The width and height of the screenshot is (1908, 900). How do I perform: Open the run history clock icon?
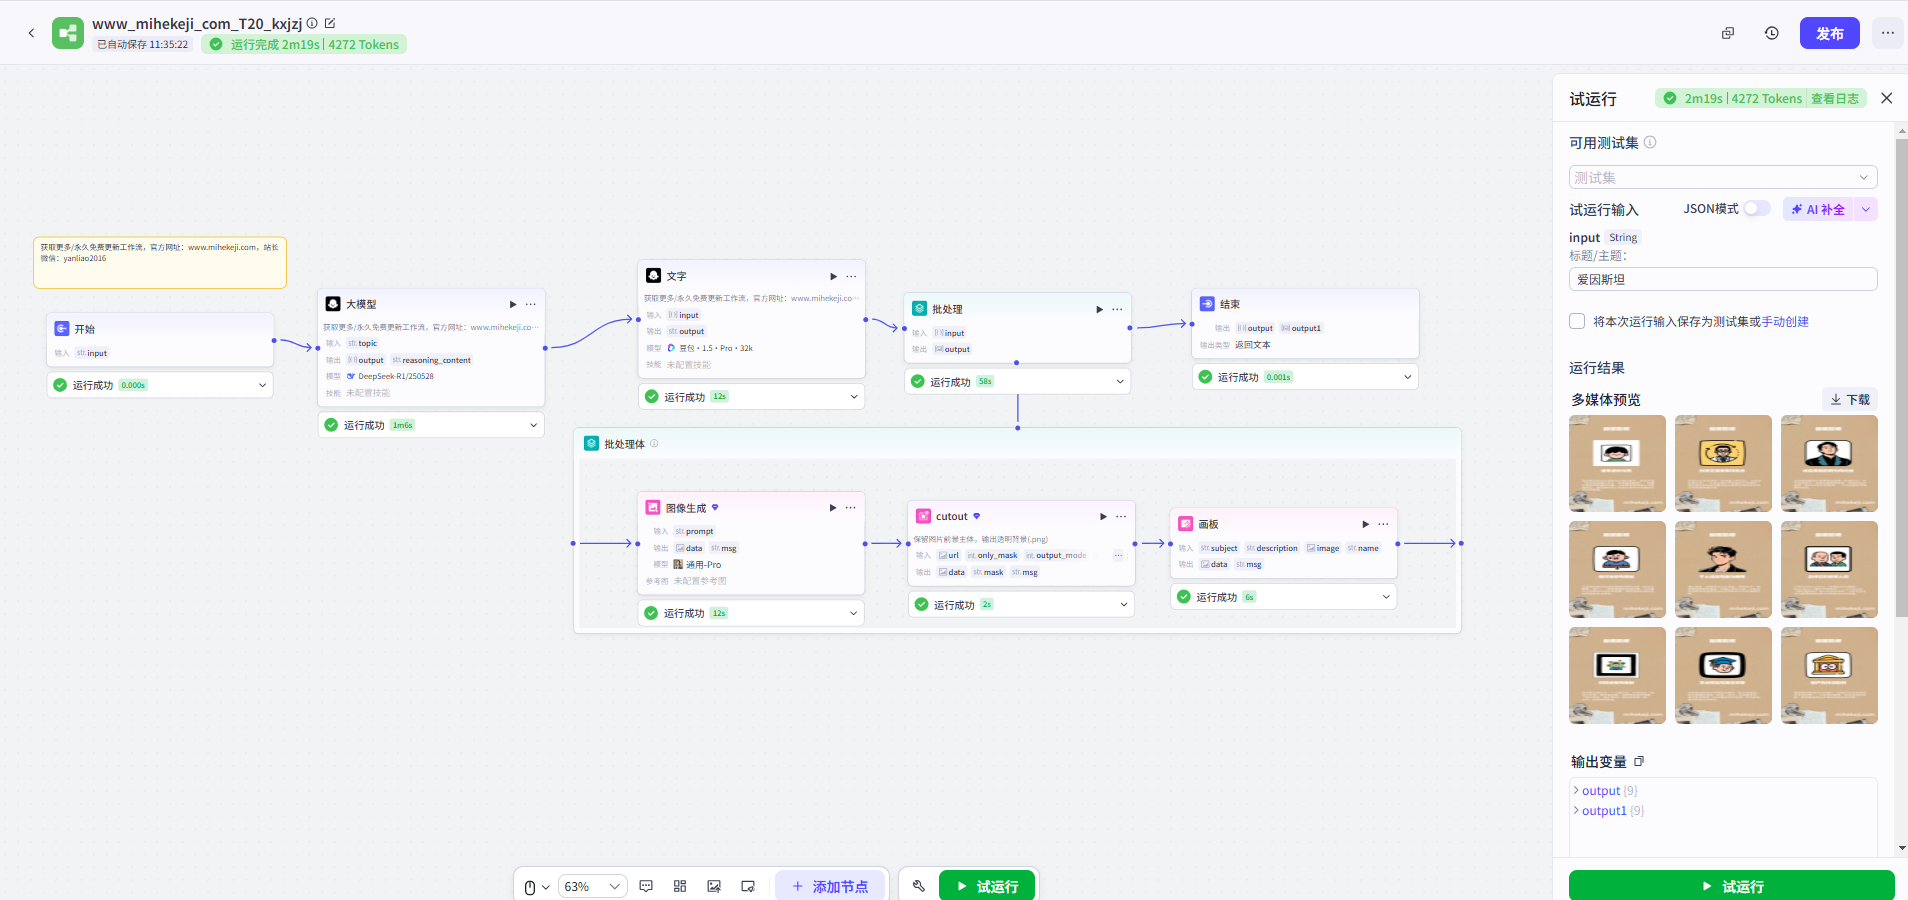[1771, 33]
